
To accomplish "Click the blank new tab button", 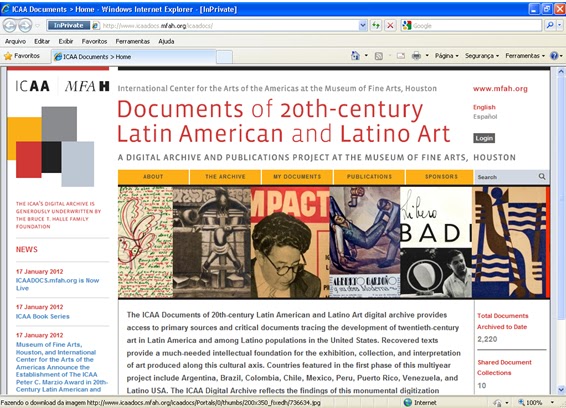I will pos(224,57).
